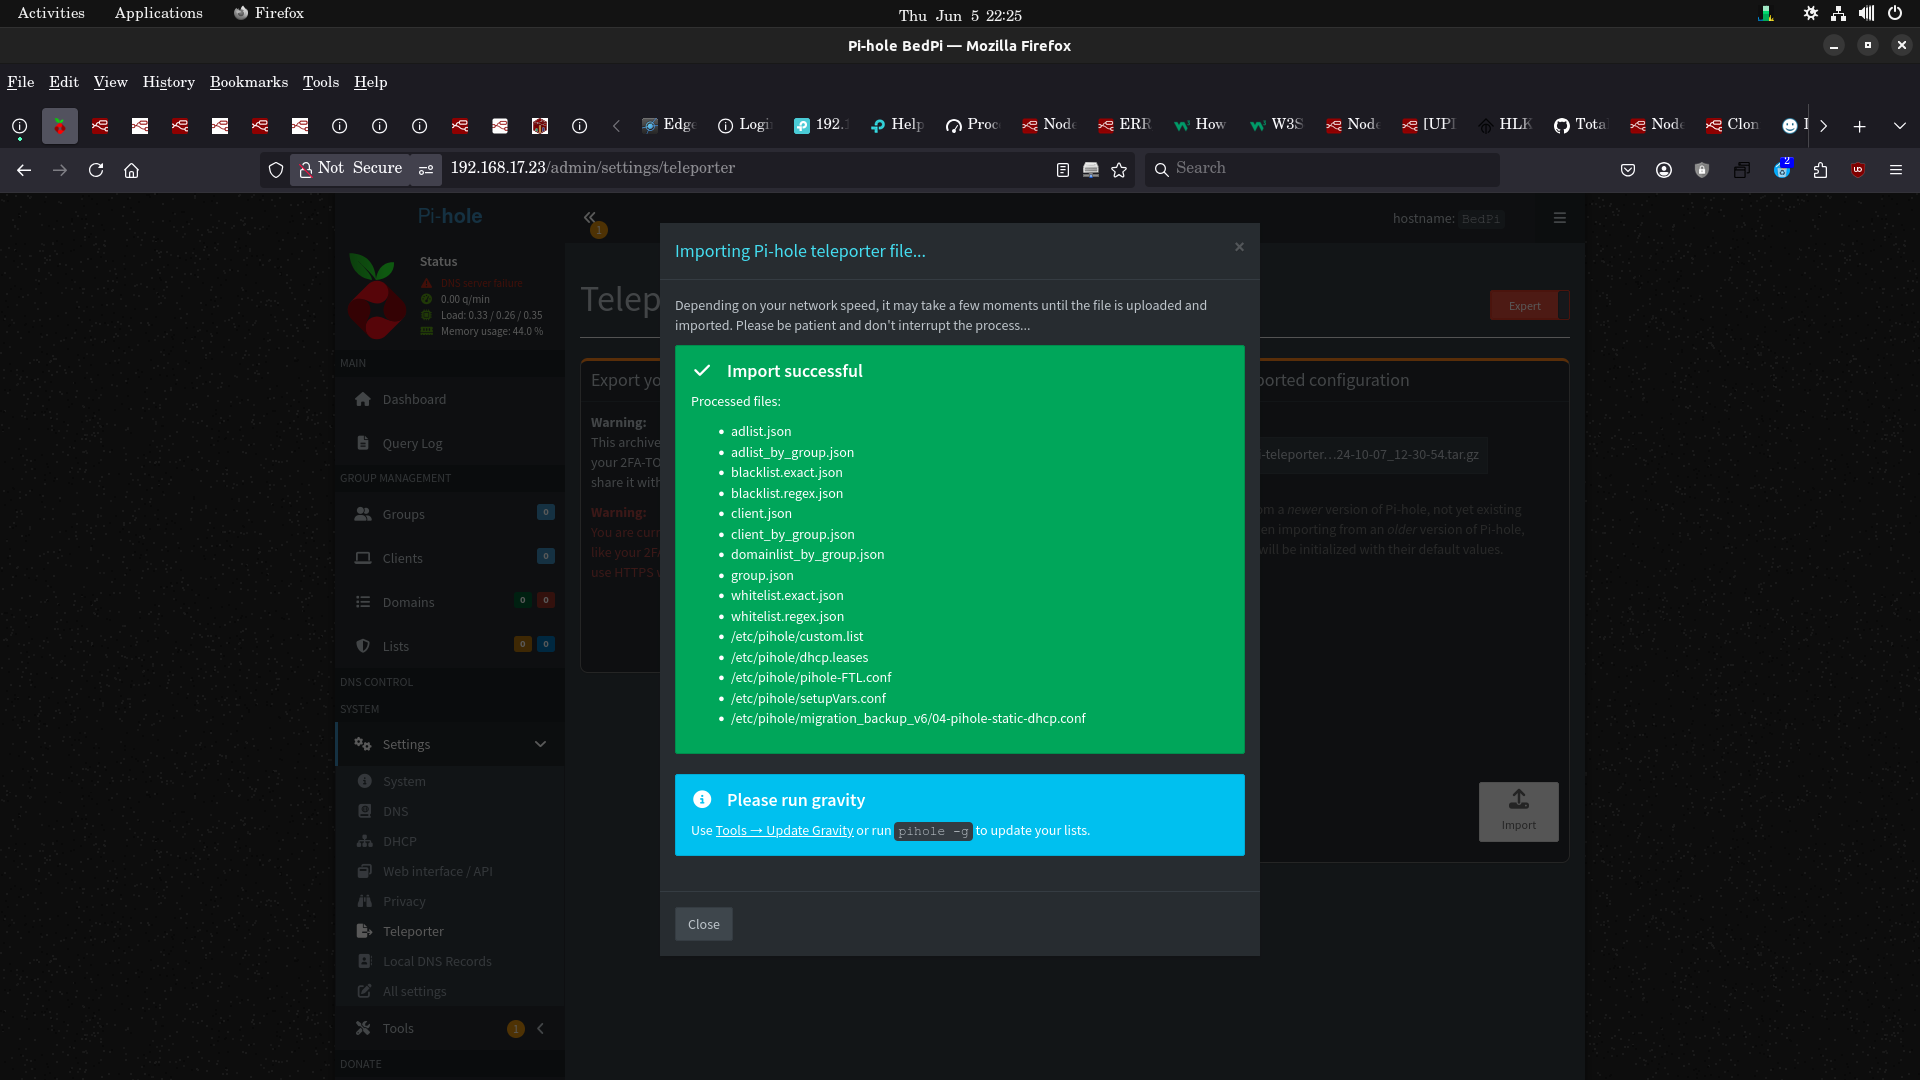Open a new tab with plus icon
The image size is (1920, 1080).
click(1860, 126)
